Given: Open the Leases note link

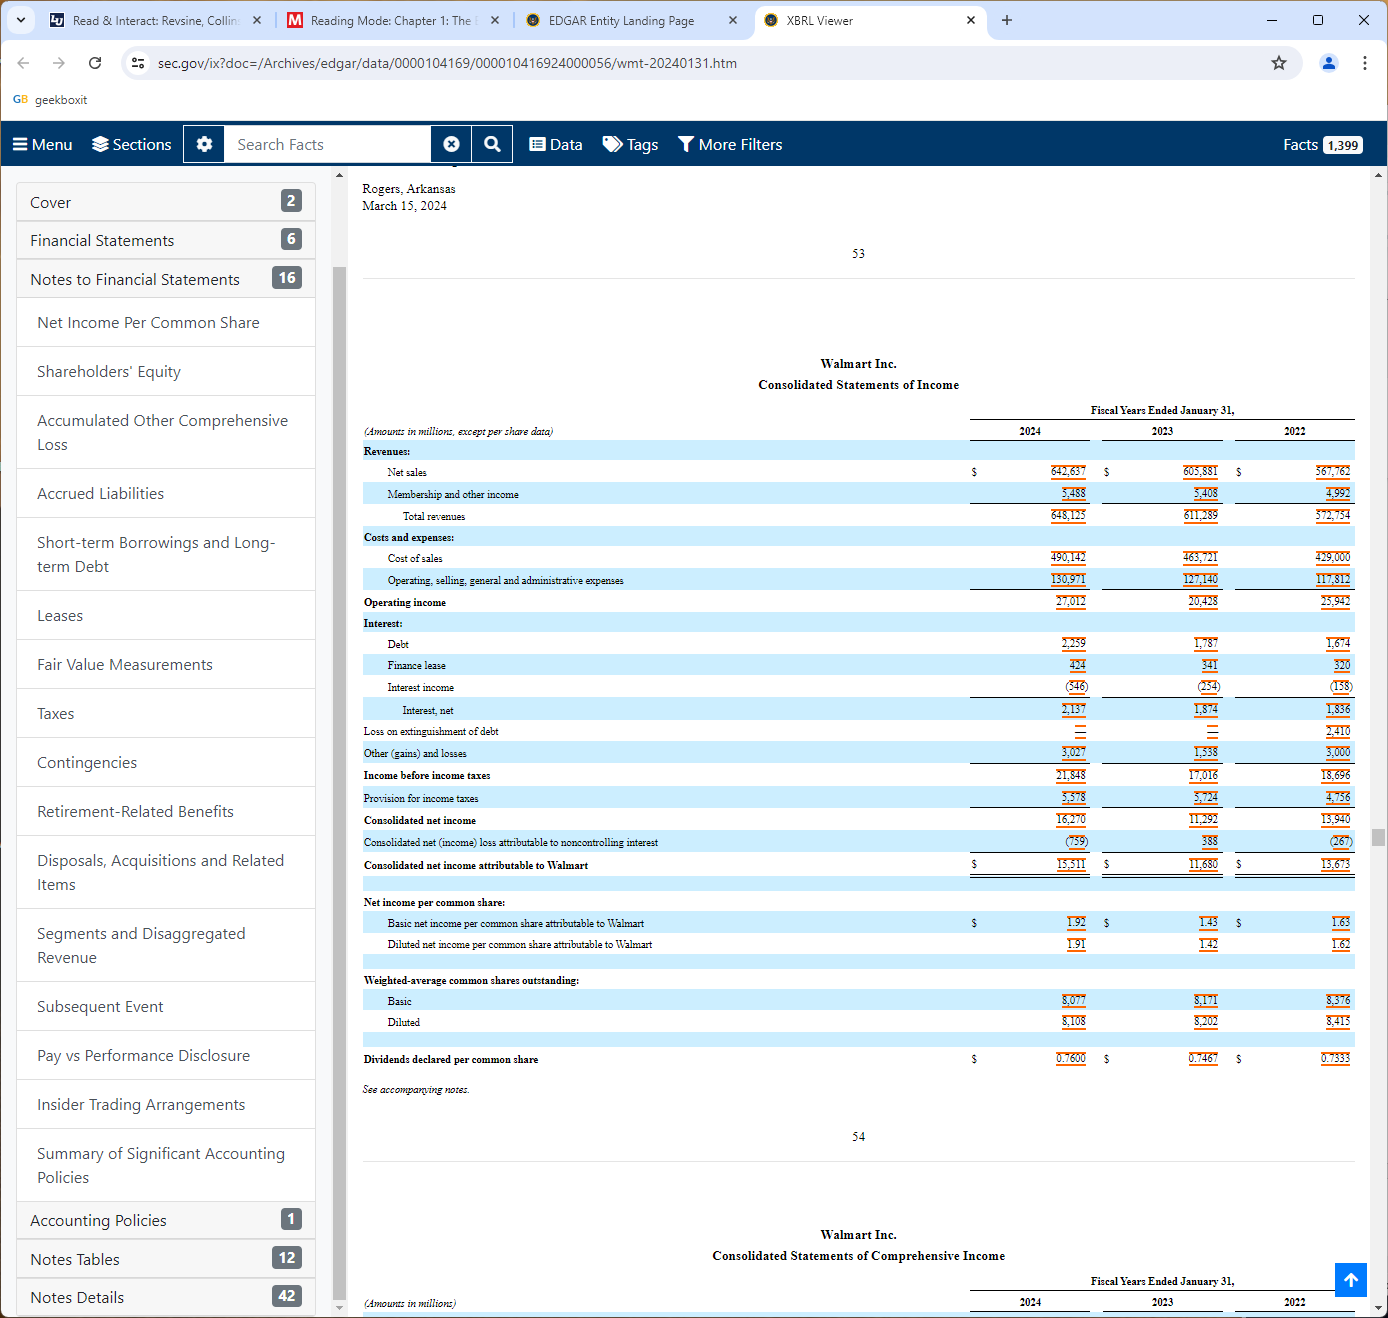Looking at the screenshot, I should 60,615.
